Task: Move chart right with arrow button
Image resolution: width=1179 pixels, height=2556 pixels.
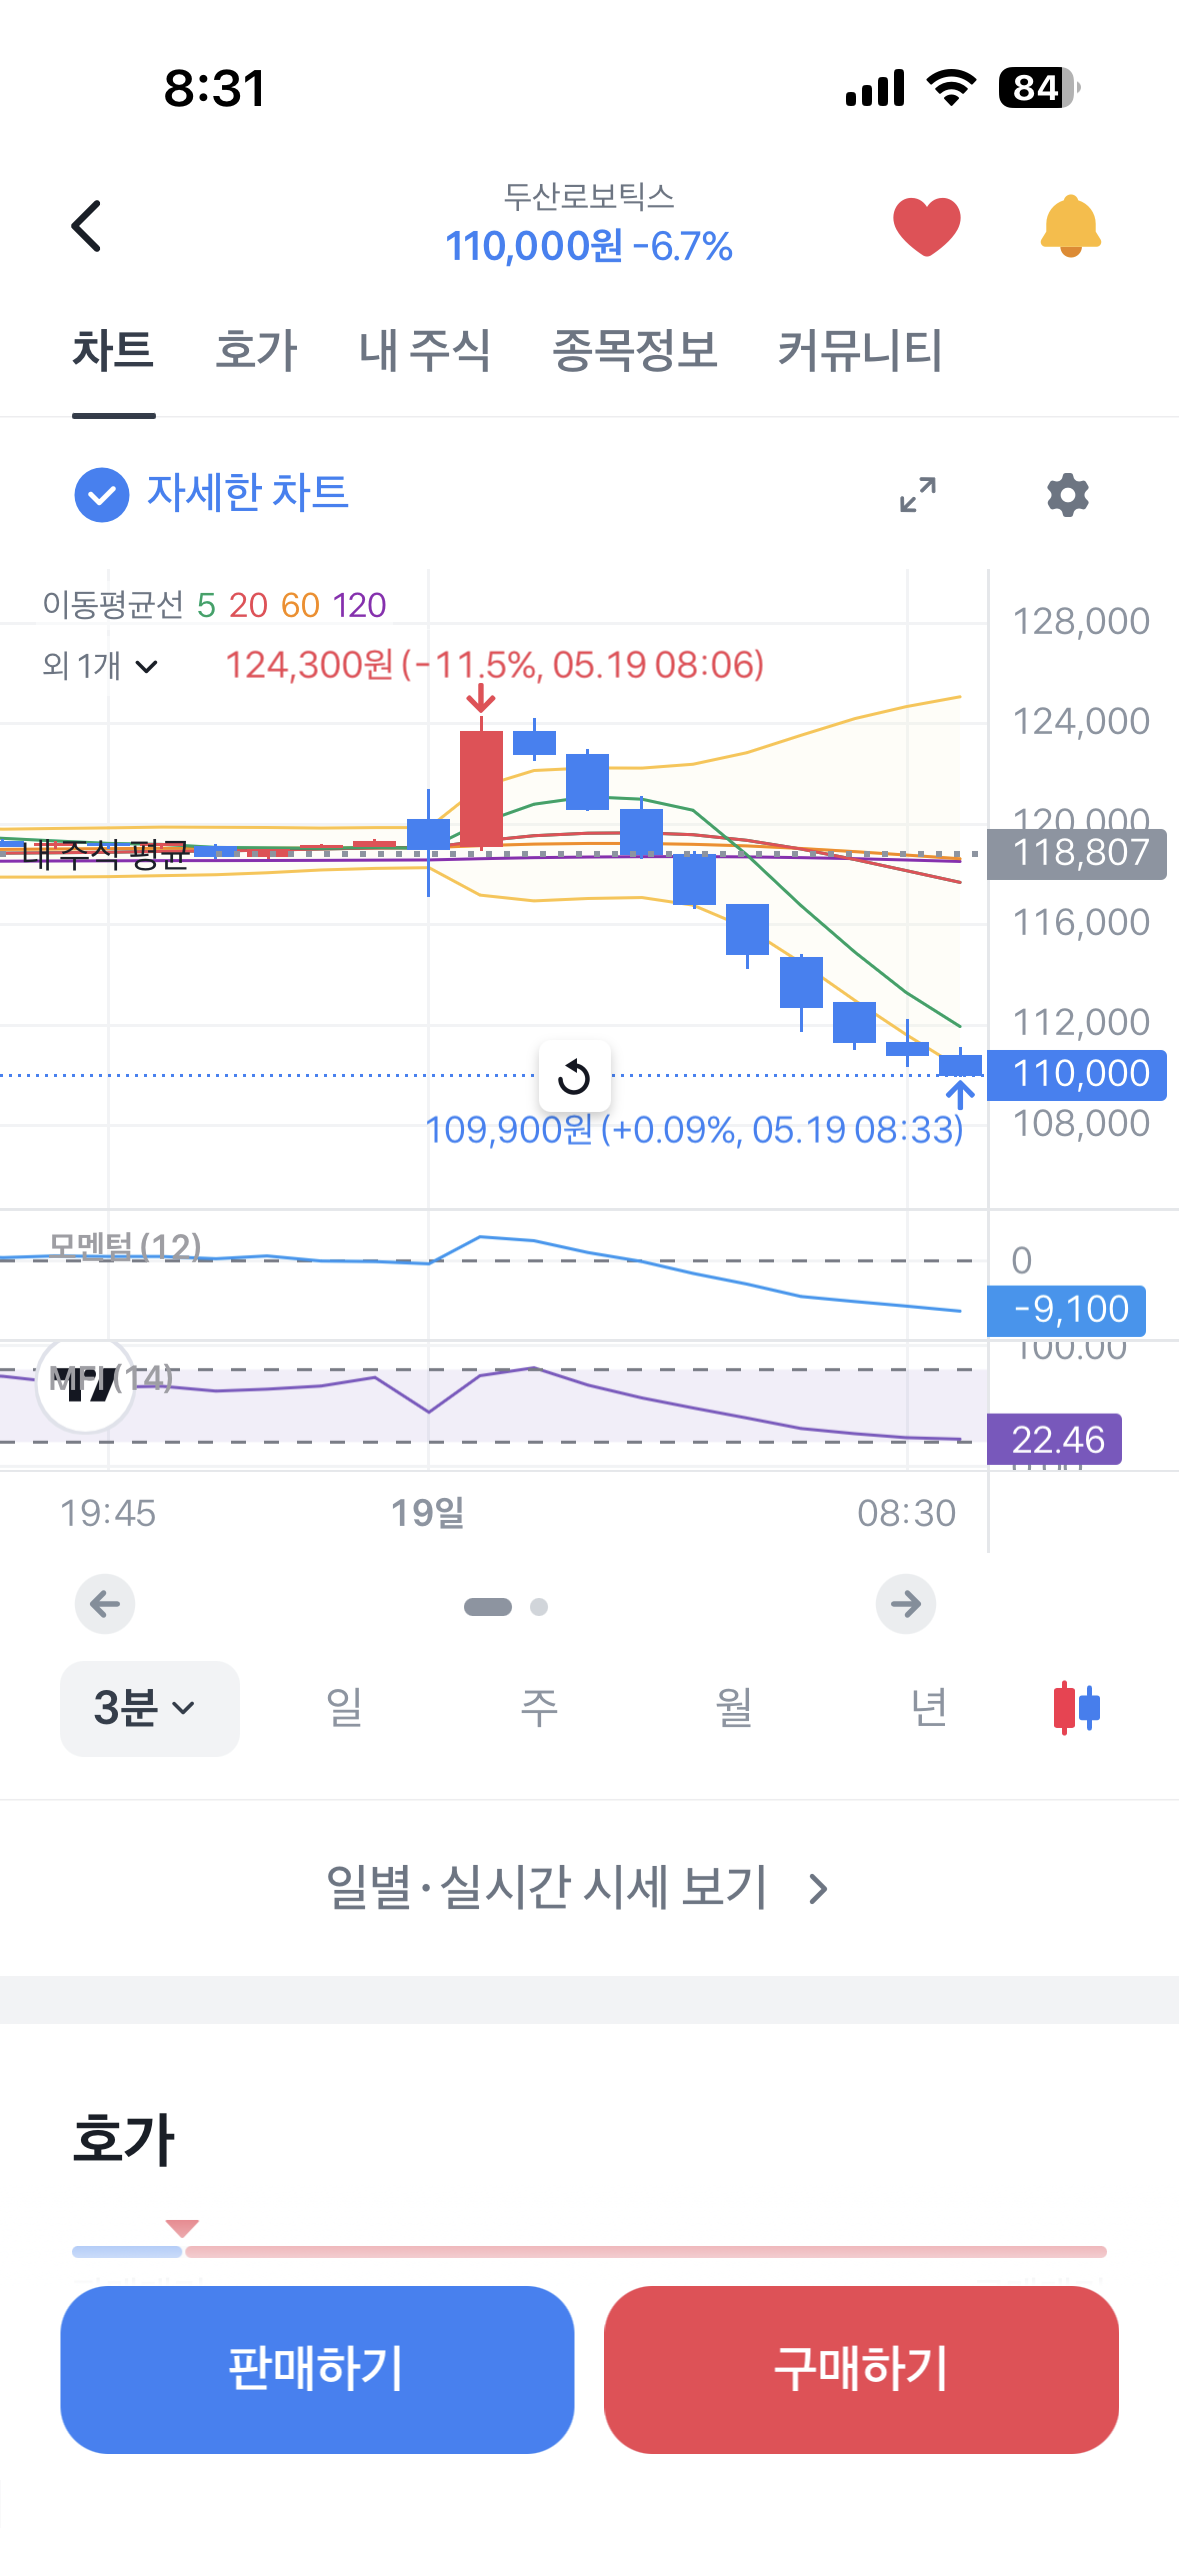Action: tap(906, 1604)
